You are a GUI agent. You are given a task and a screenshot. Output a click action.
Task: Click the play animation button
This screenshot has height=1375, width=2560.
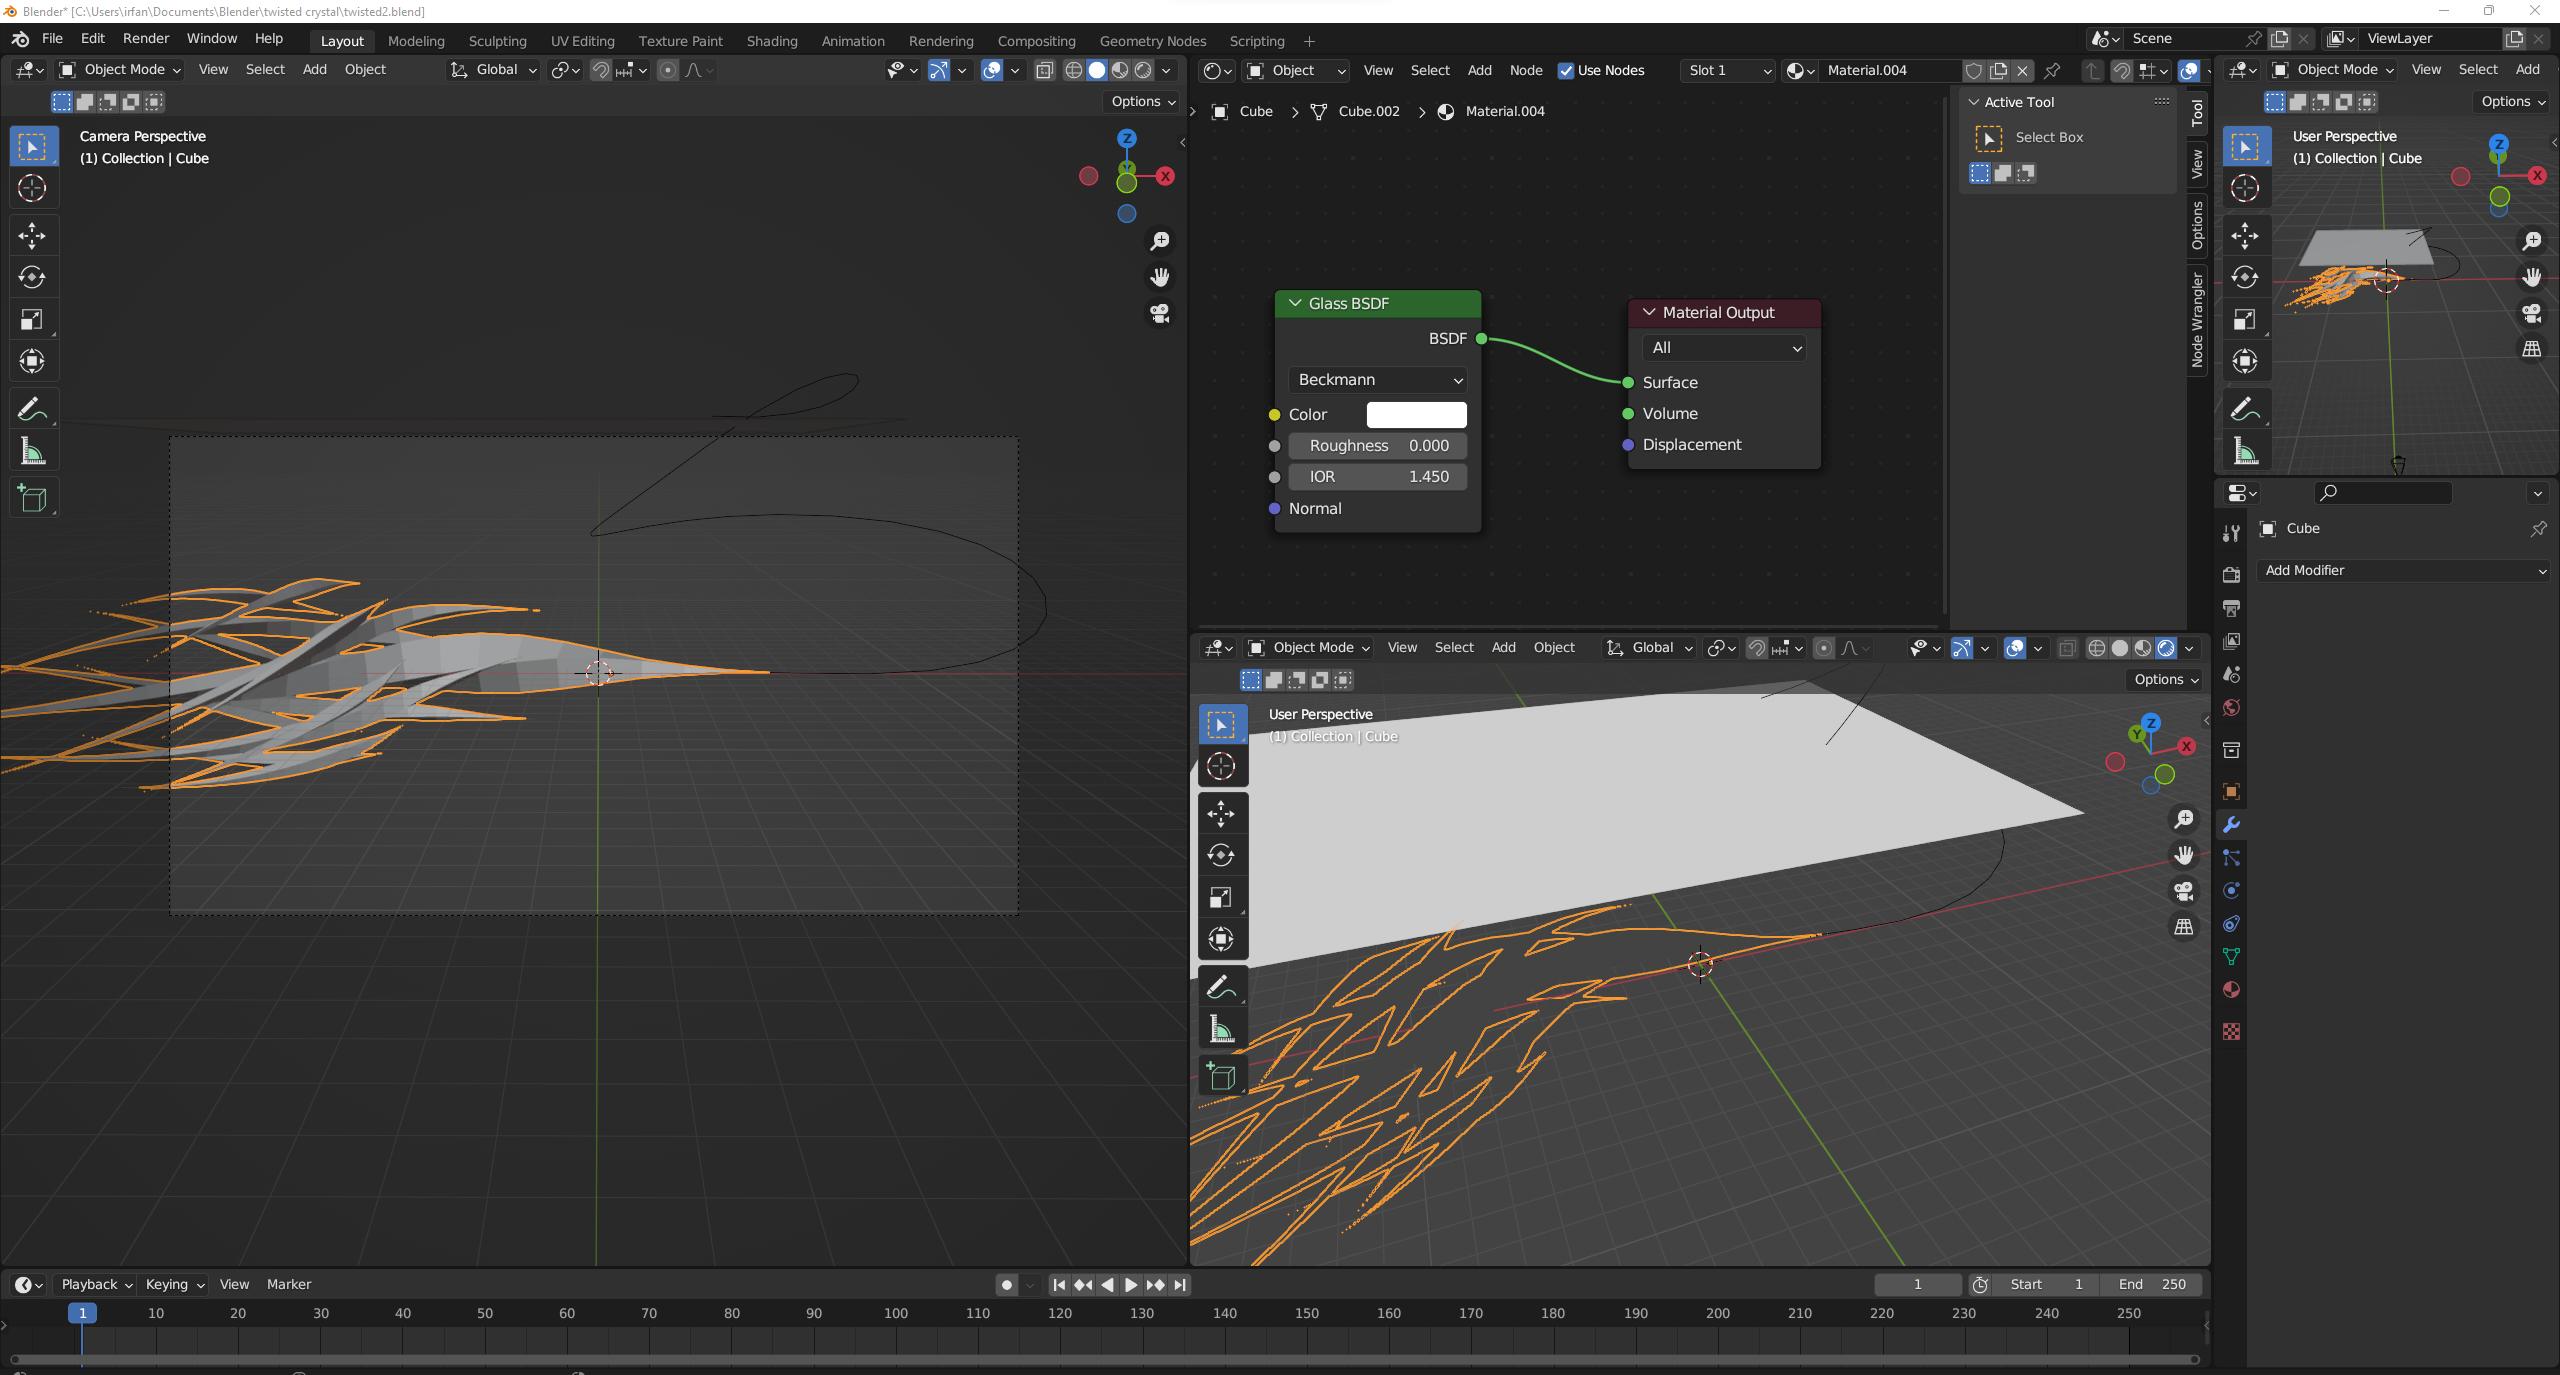1131,1285
